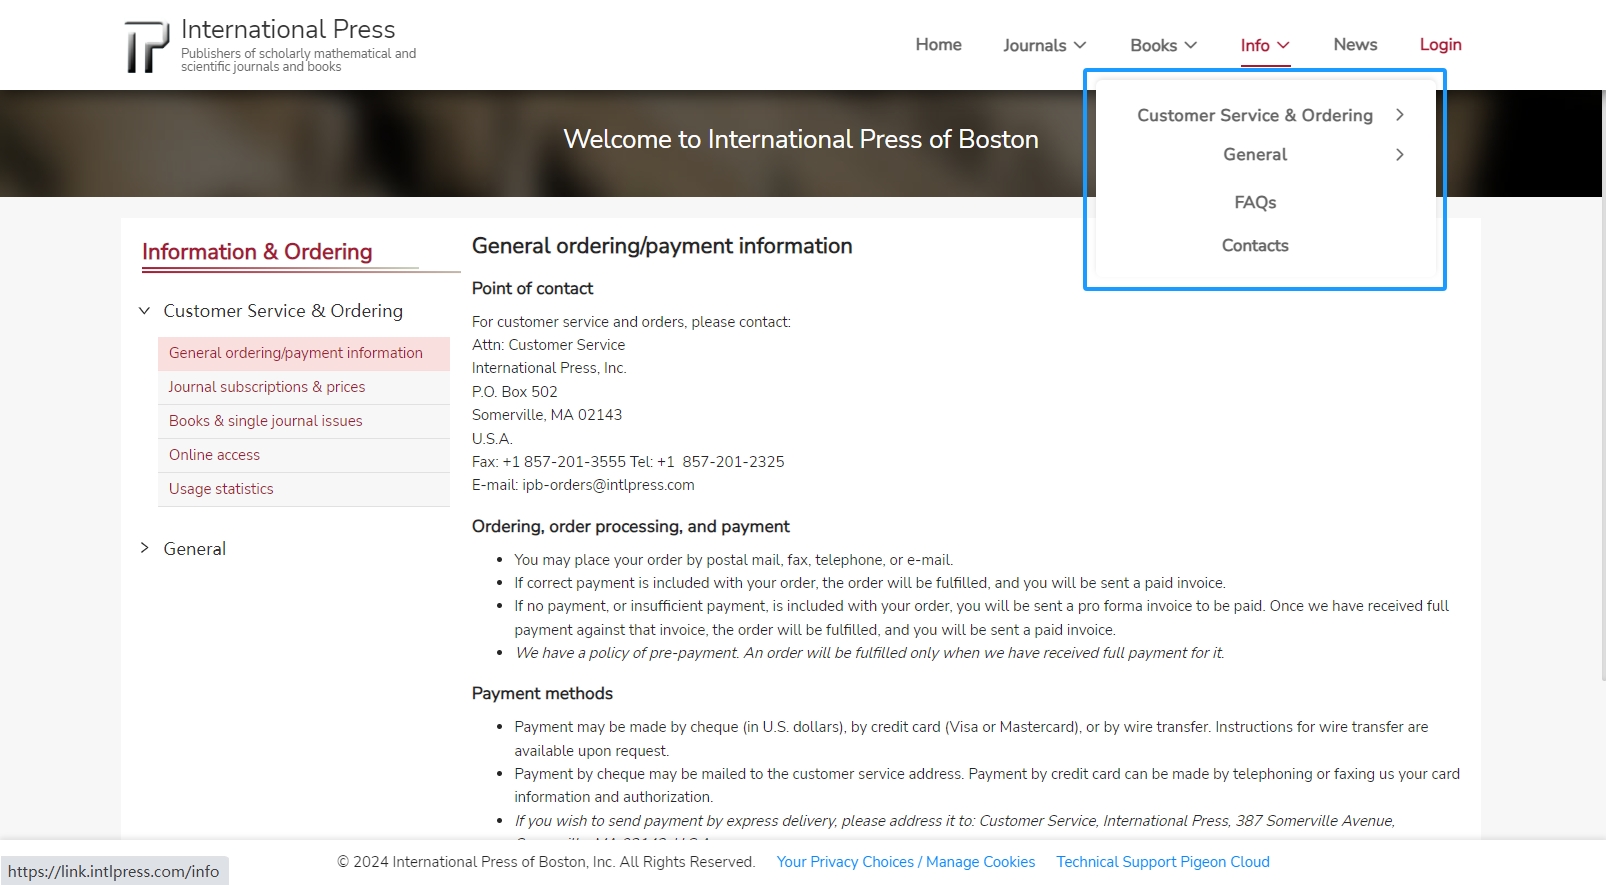Click the Payment methods heading
Screen dimensions: 1606x885
click(542, 694)
